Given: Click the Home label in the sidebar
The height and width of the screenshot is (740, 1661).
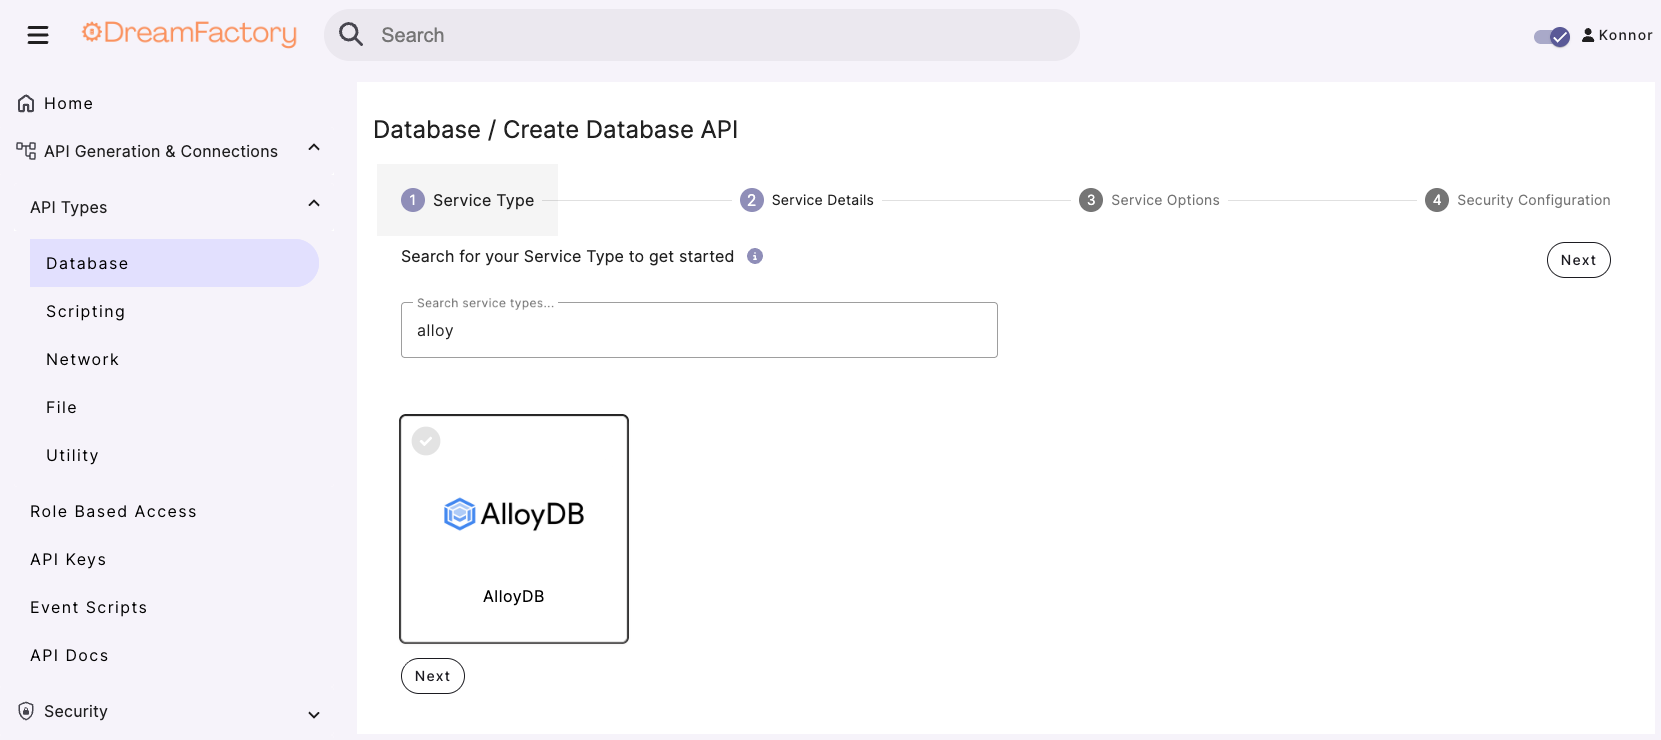Looking at the screenshot, I should point(68,103).
